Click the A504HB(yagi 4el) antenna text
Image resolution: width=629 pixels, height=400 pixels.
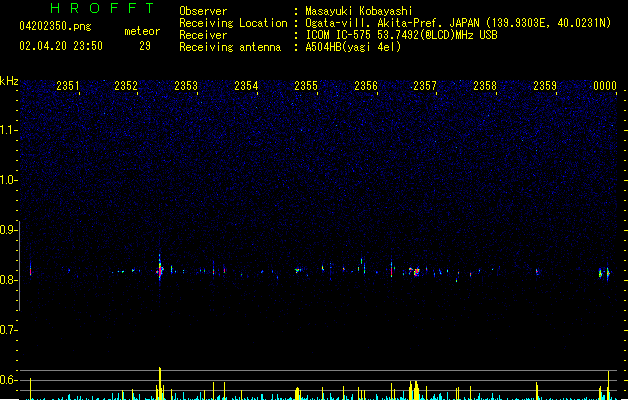pyautogui.click(x=353, y=47)
